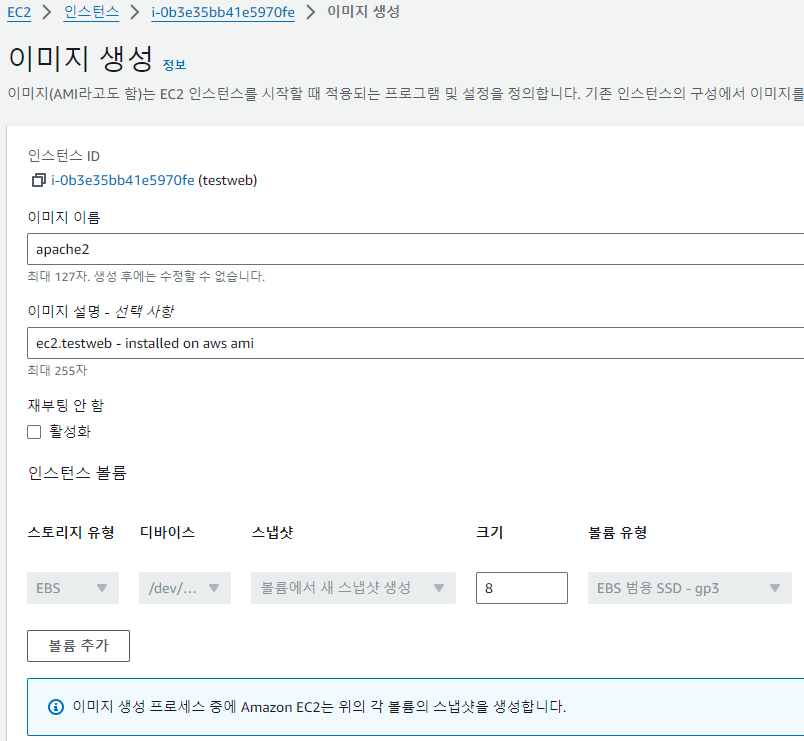Open the EC2 breadcrumb link
The height and width of the screenshot is (741, 804).
click(x=19, y=12)
